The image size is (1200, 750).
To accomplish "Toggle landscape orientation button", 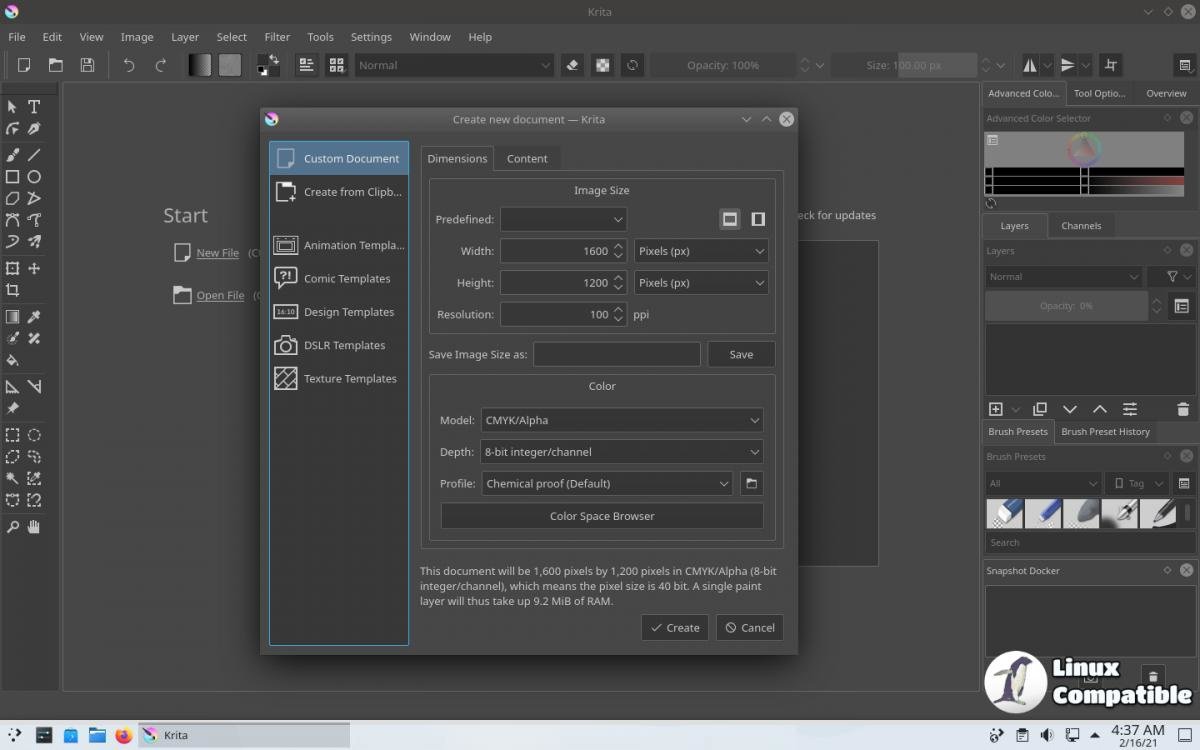I will pyautogui.click(x=730, y=219).
